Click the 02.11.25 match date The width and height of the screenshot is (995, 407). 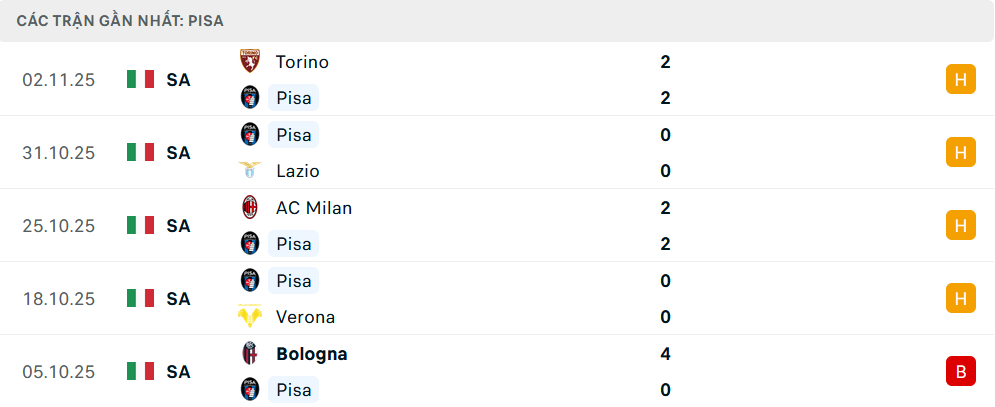tap(59, 79)
